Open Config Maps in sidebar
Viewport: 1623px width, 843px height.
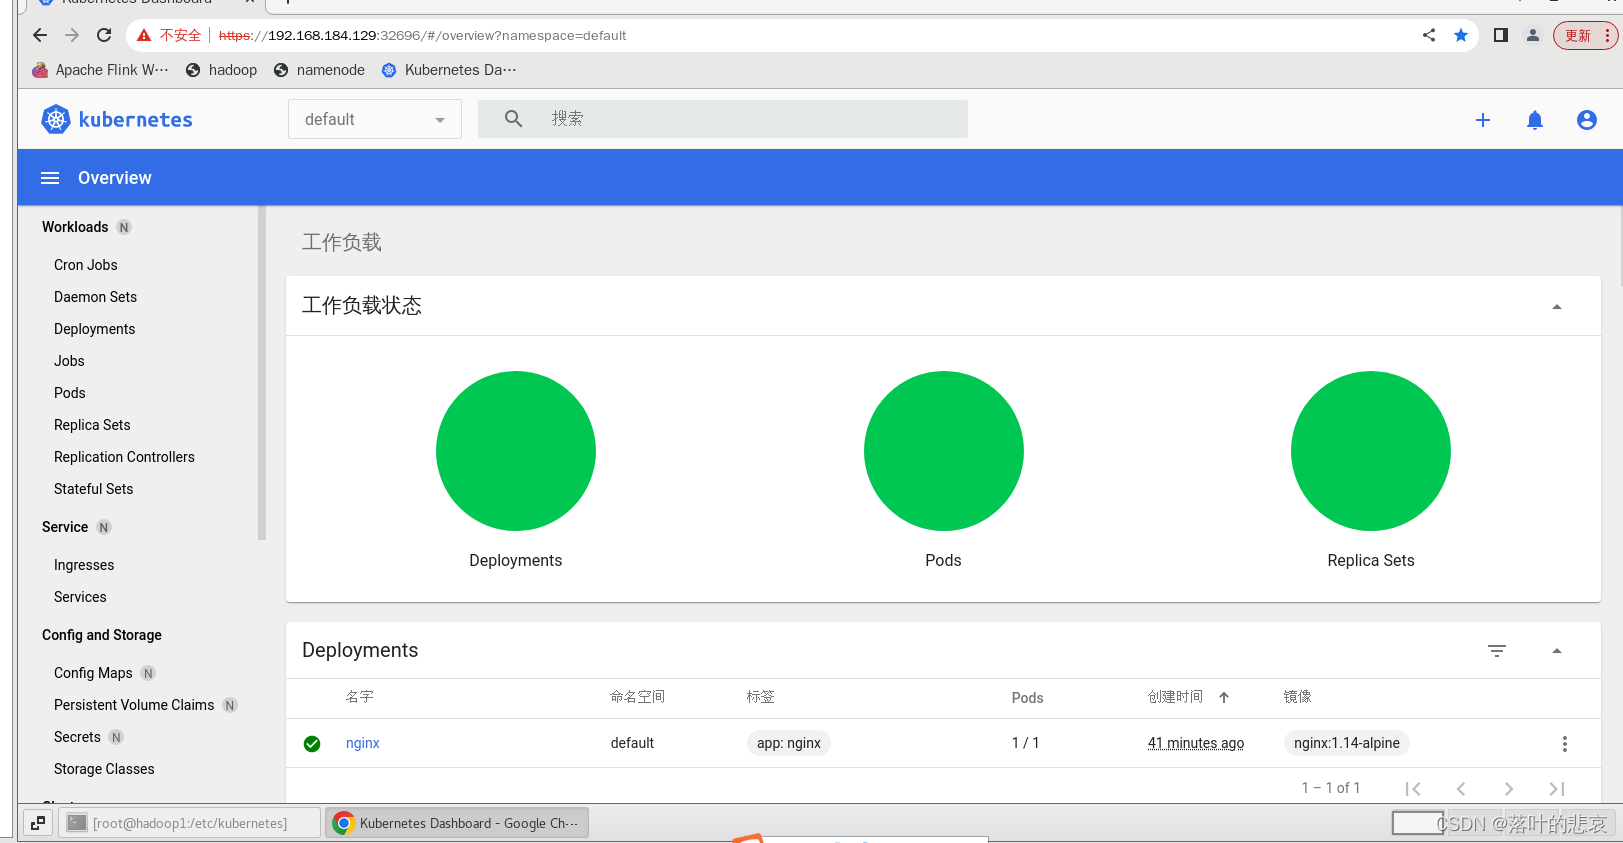pyautogui.click(x=93, y=673)
